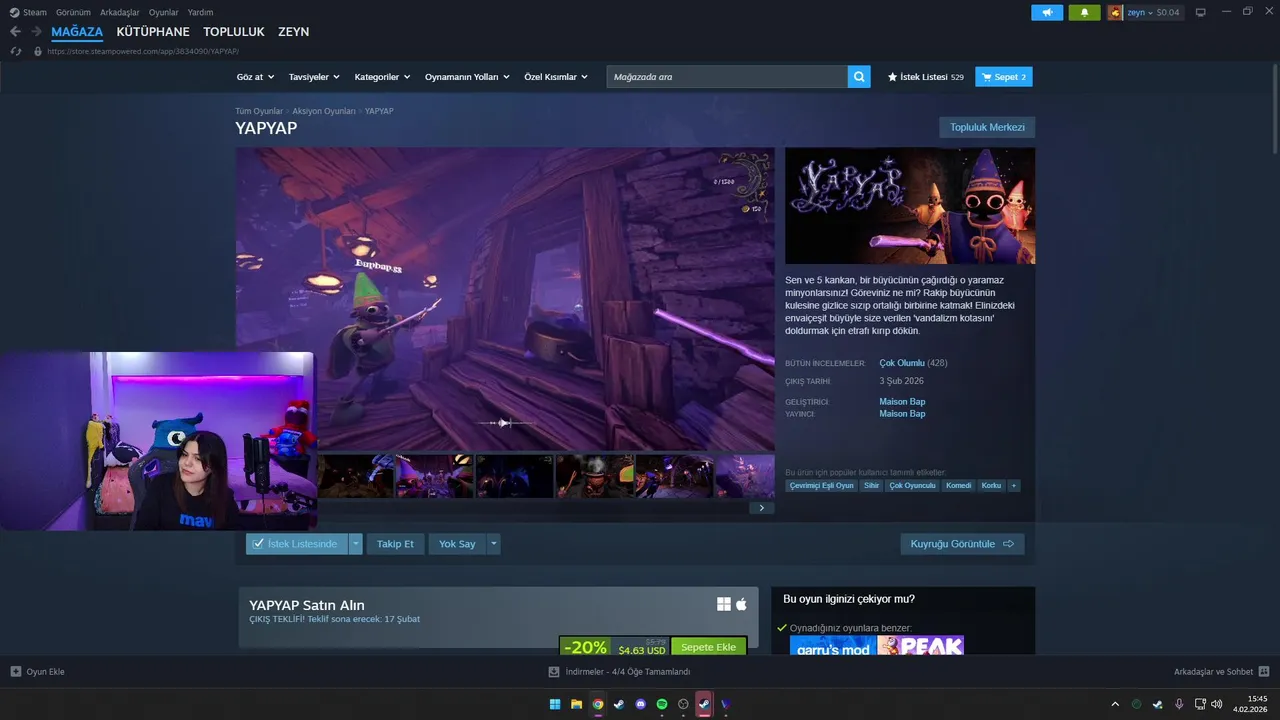Click the magnifier search button
The width and height of the screenshot is (1280, 720).
pos(859,77)
